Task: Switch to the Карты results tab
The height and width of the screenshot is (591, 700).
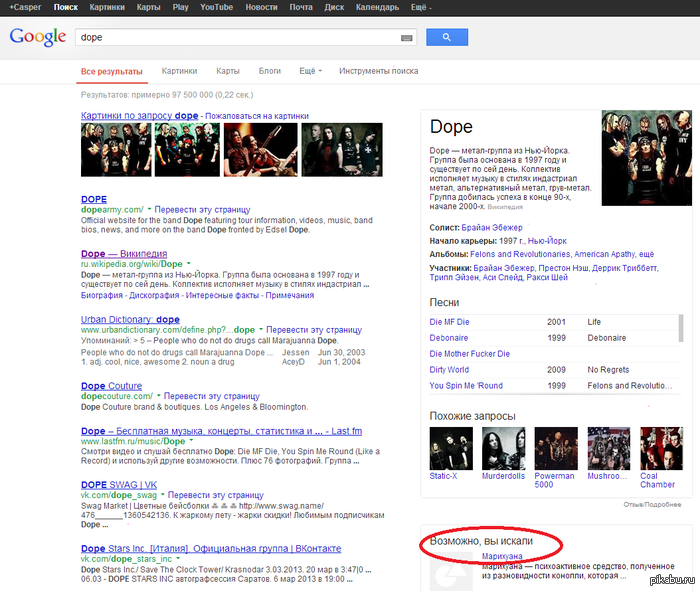Action: click(228, 71)
